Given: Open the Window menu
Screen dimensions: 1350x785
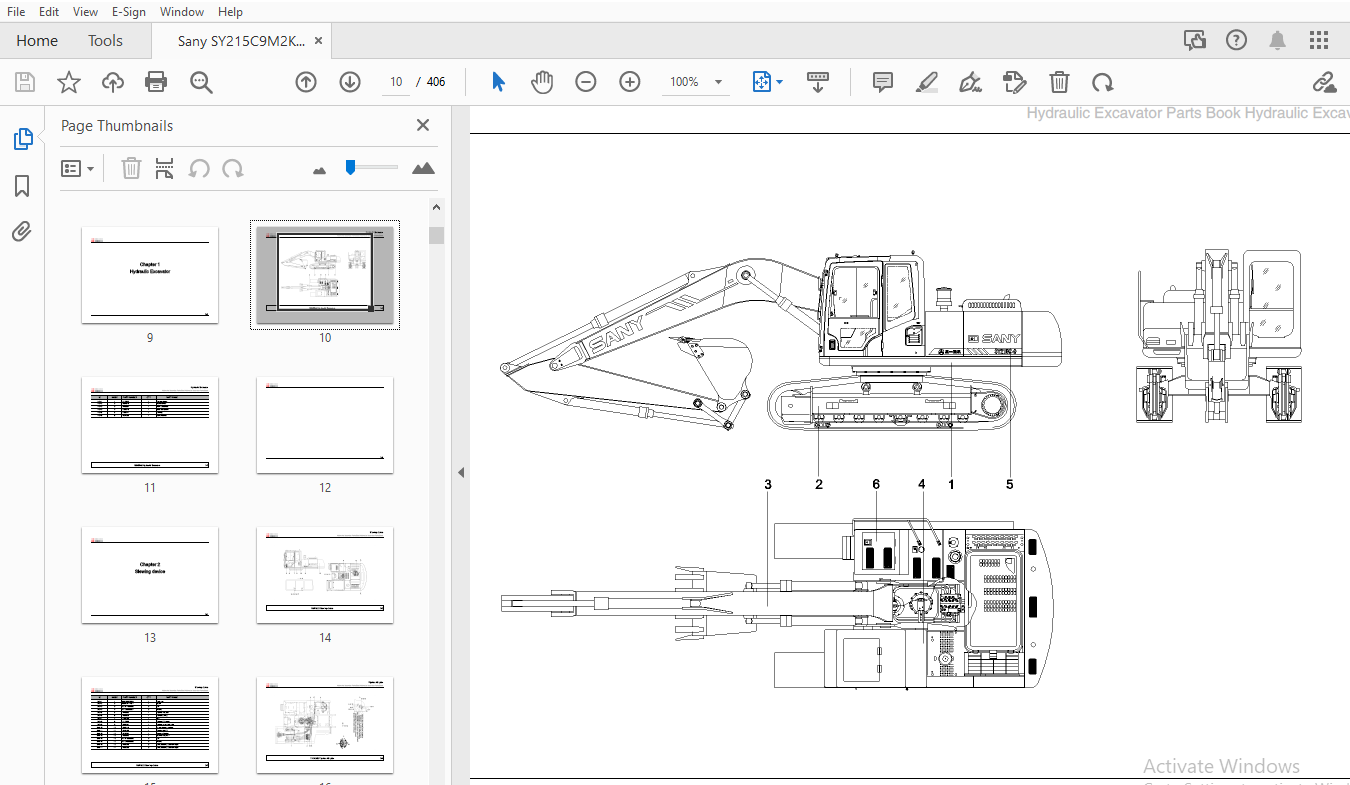Looking at the screenshot, I should pos(182,11).
